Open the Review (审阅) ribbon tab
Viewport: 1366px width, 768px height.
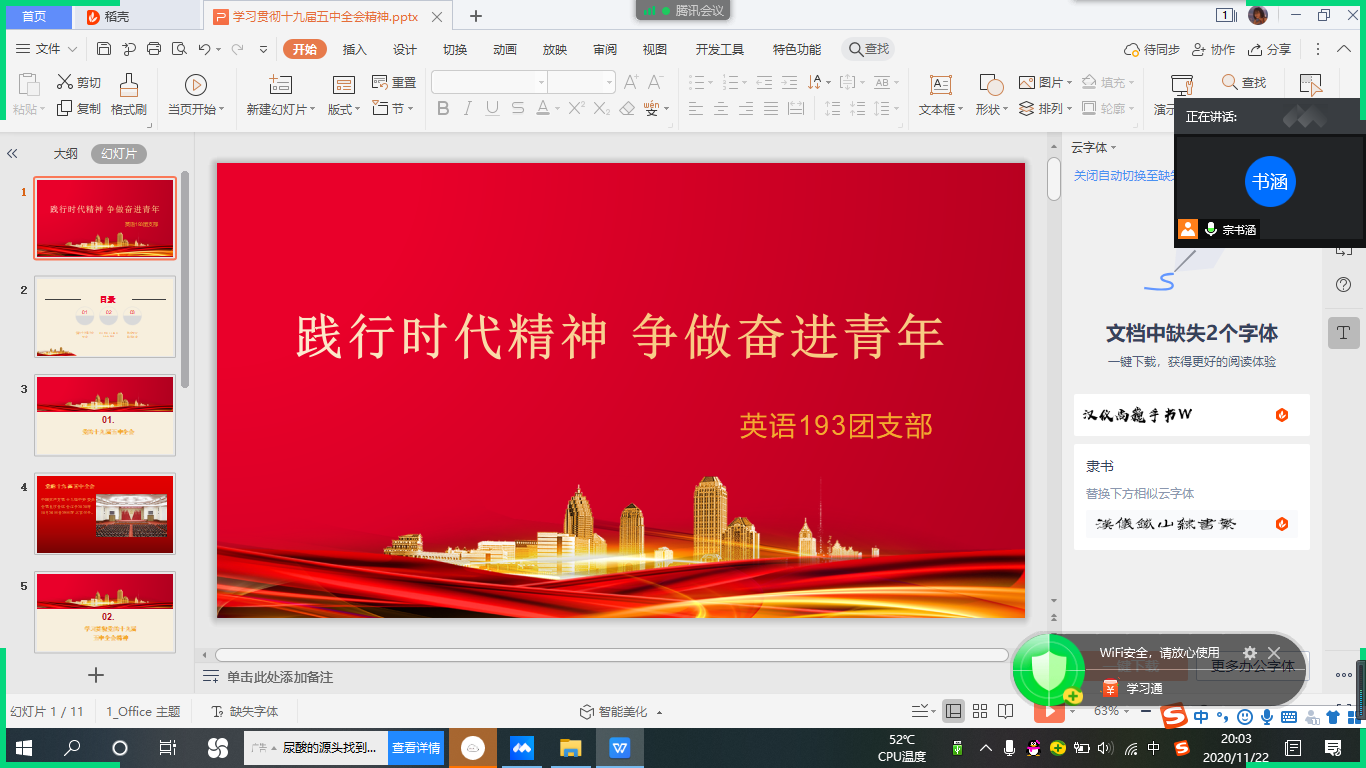605,49
